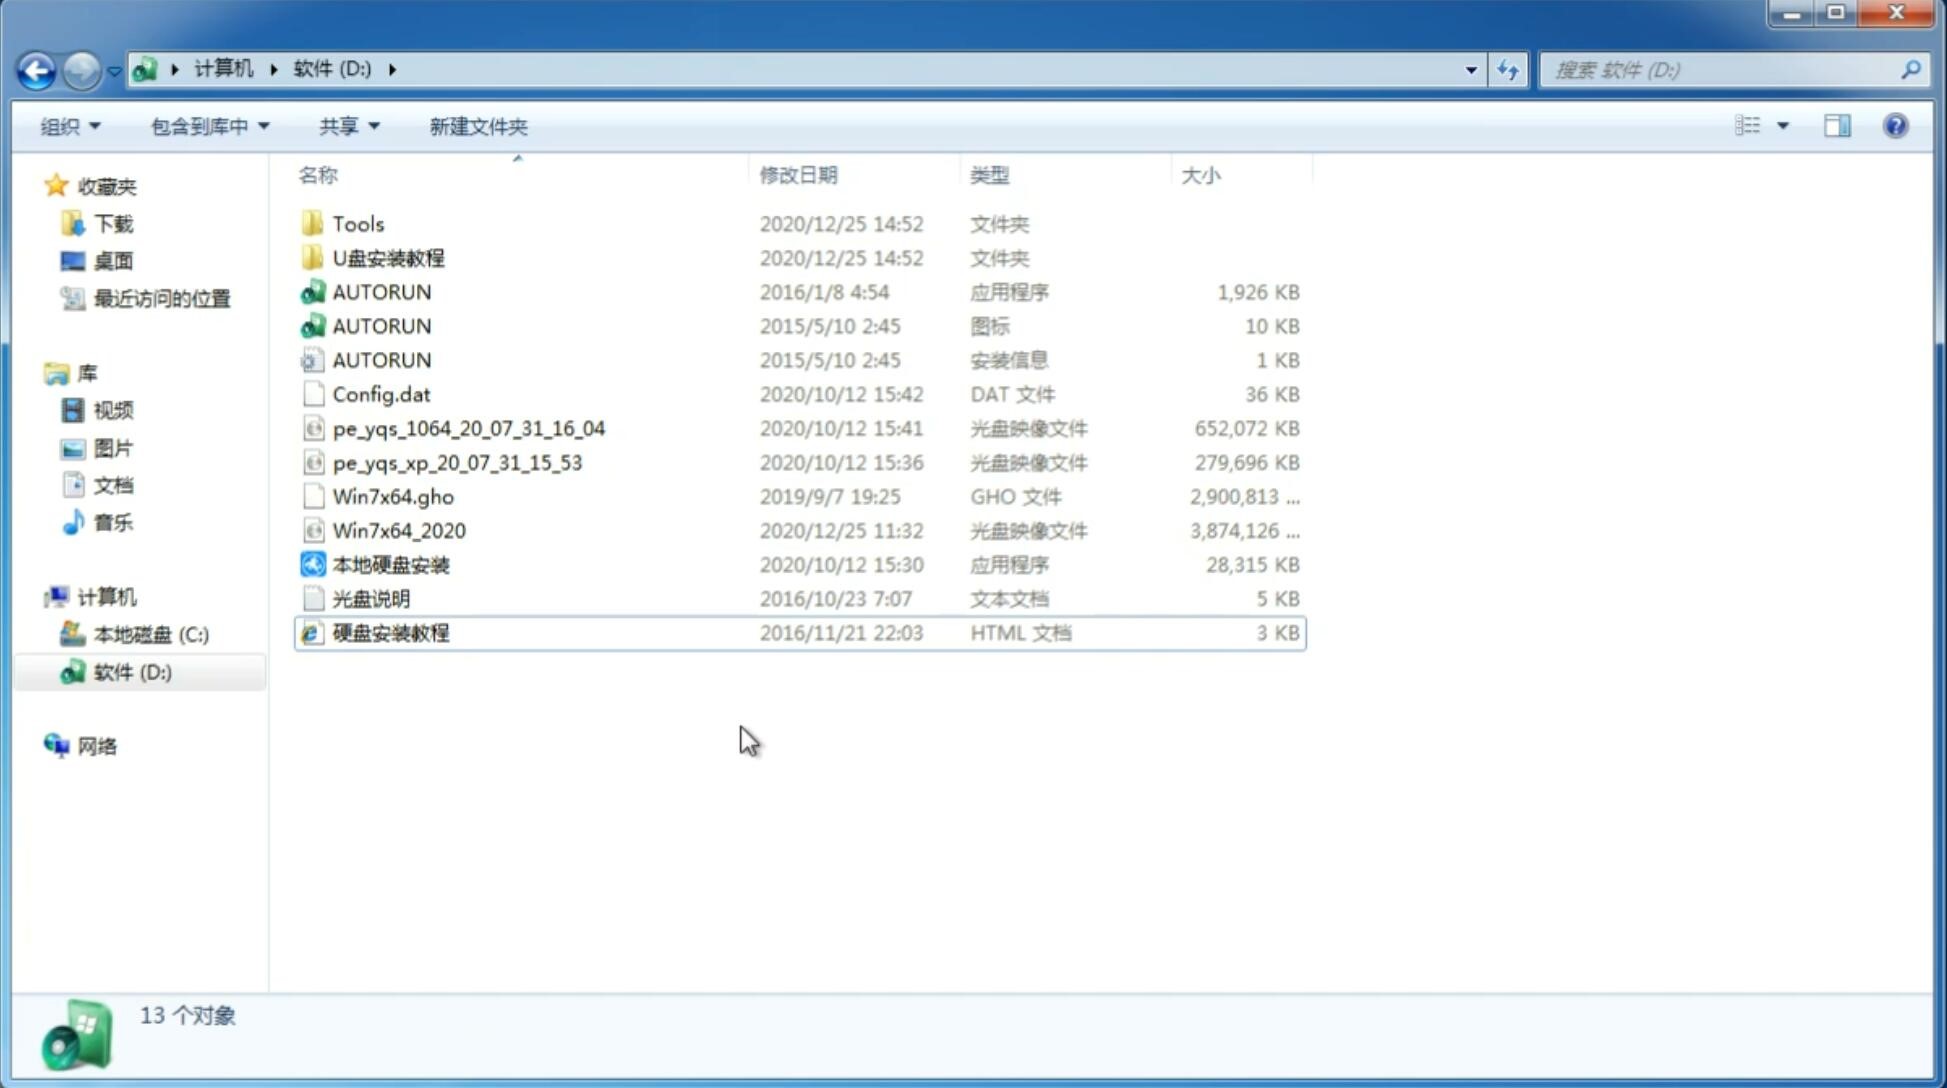Select 本地磁盘 (C:) drive
This screenshot has height=1088, width=1947.
152,635
